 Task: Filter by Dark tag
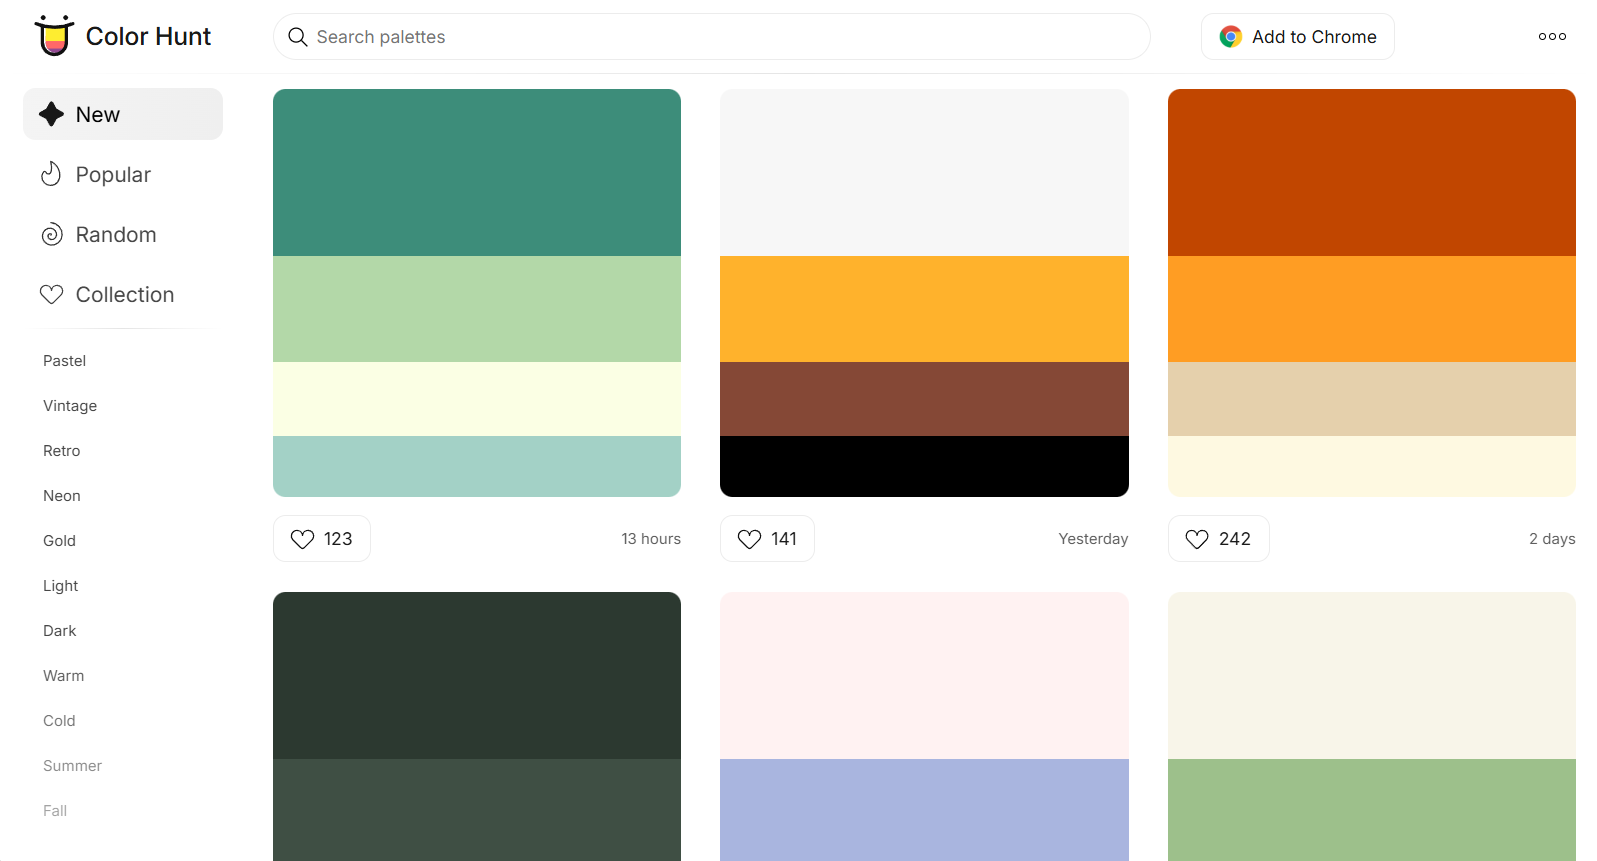click(x=59, y=631)
